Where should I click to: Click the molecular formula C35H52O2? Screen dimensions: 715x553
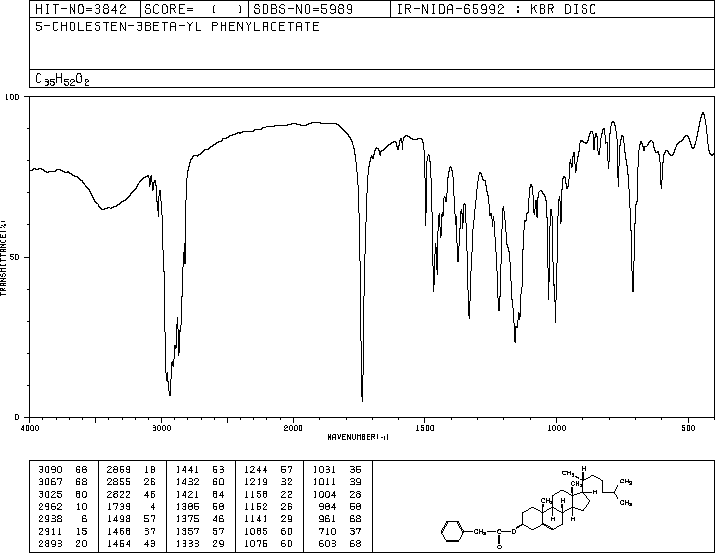click(x=62, y=79)
